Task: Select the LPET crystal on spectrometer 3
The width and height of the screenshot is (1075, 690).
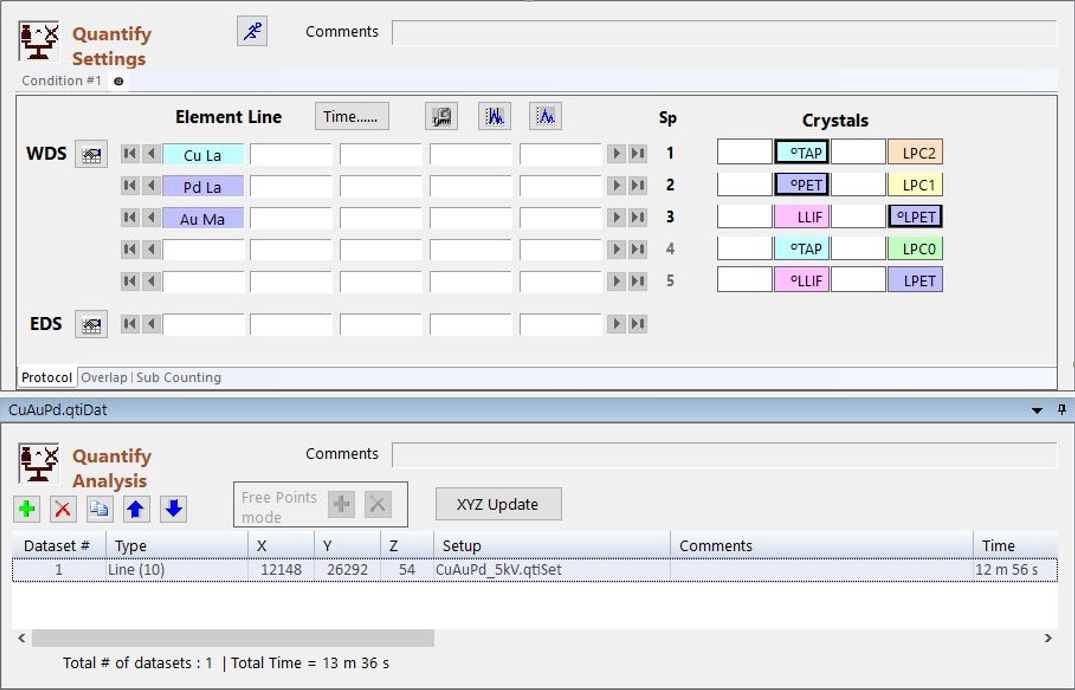Action: tap(915, 217)
